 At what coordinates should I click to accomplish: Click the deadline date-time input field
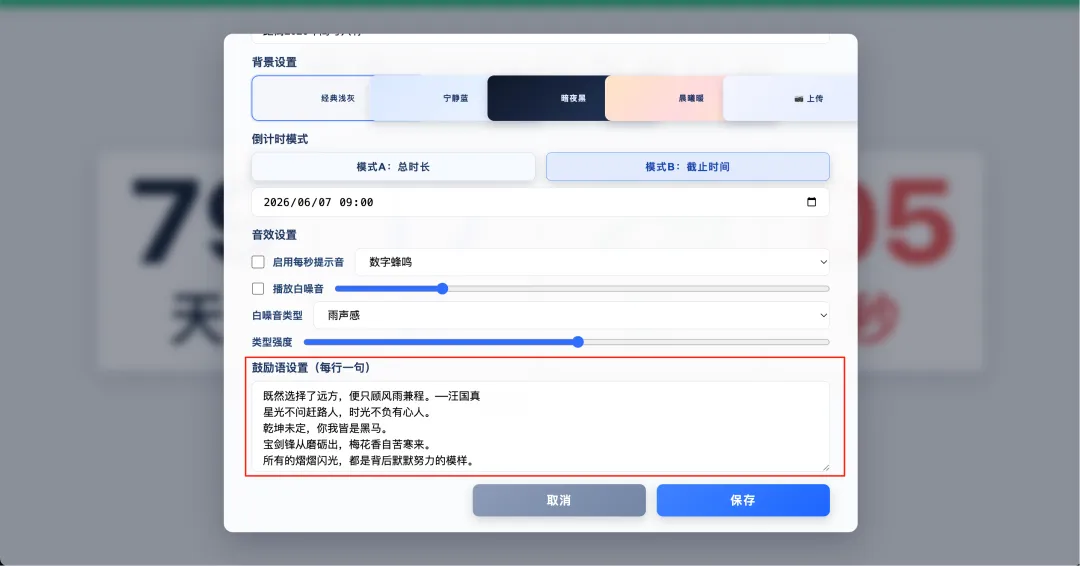coord(540,202)
